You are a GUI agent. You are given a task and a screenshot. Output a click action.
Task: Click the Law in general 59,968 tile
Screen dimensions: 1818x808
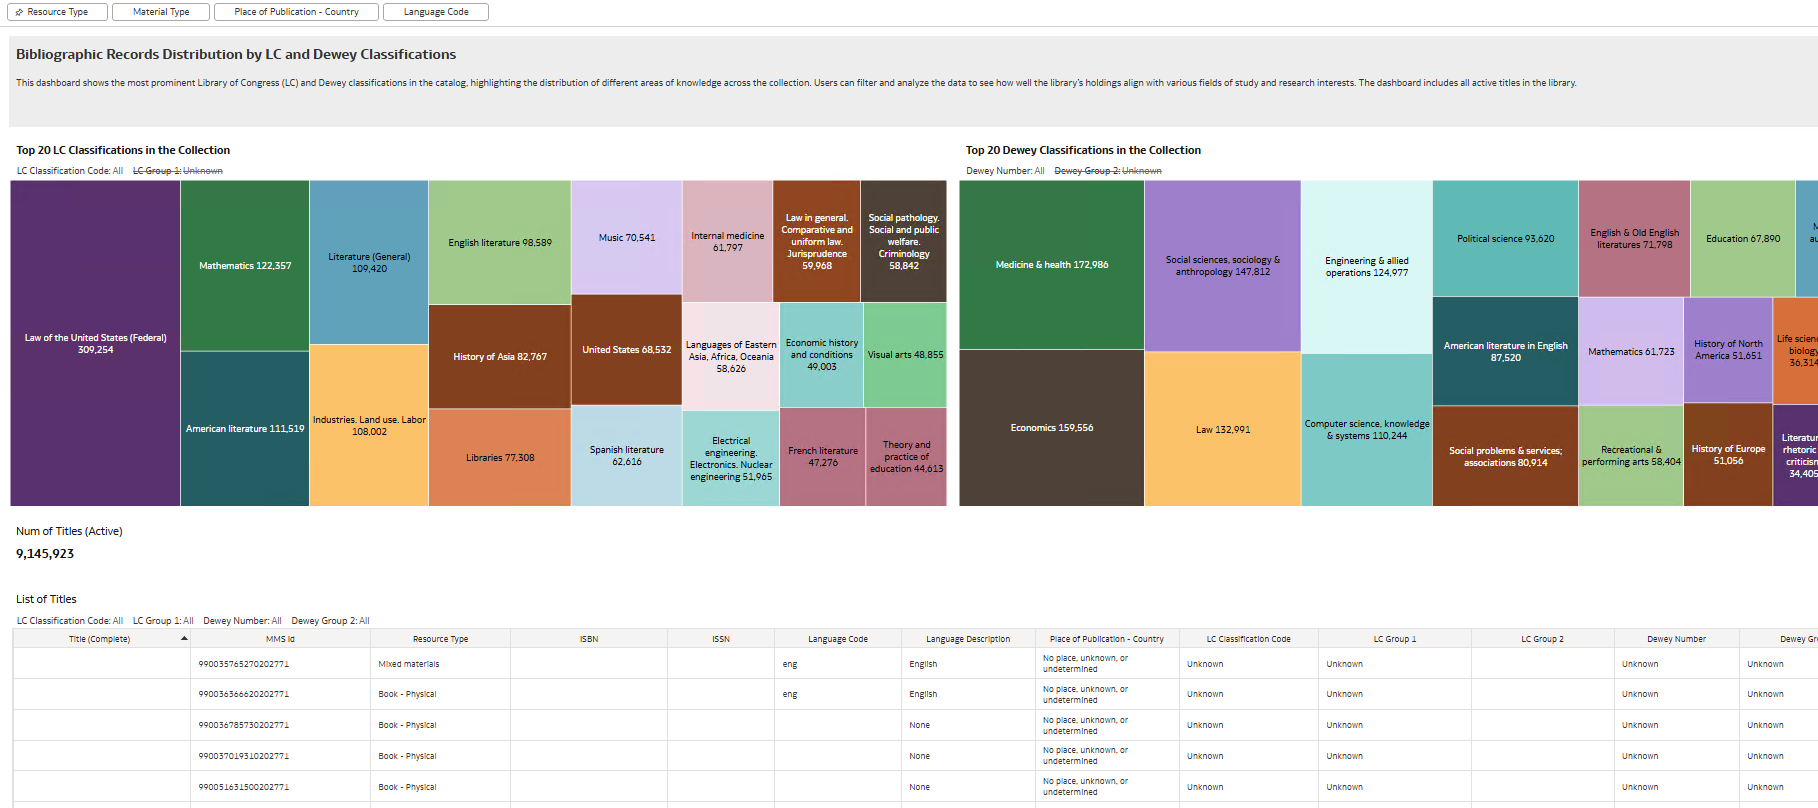817,241
